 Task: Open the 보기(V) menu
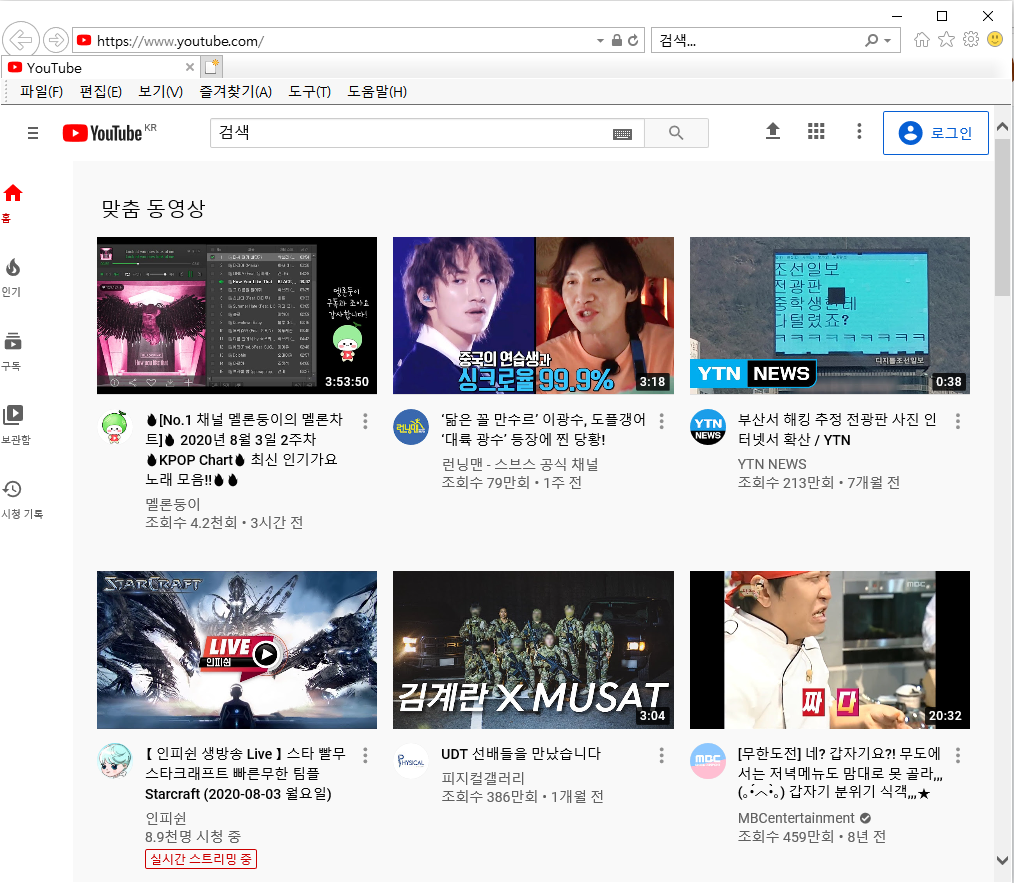(160, 92)
